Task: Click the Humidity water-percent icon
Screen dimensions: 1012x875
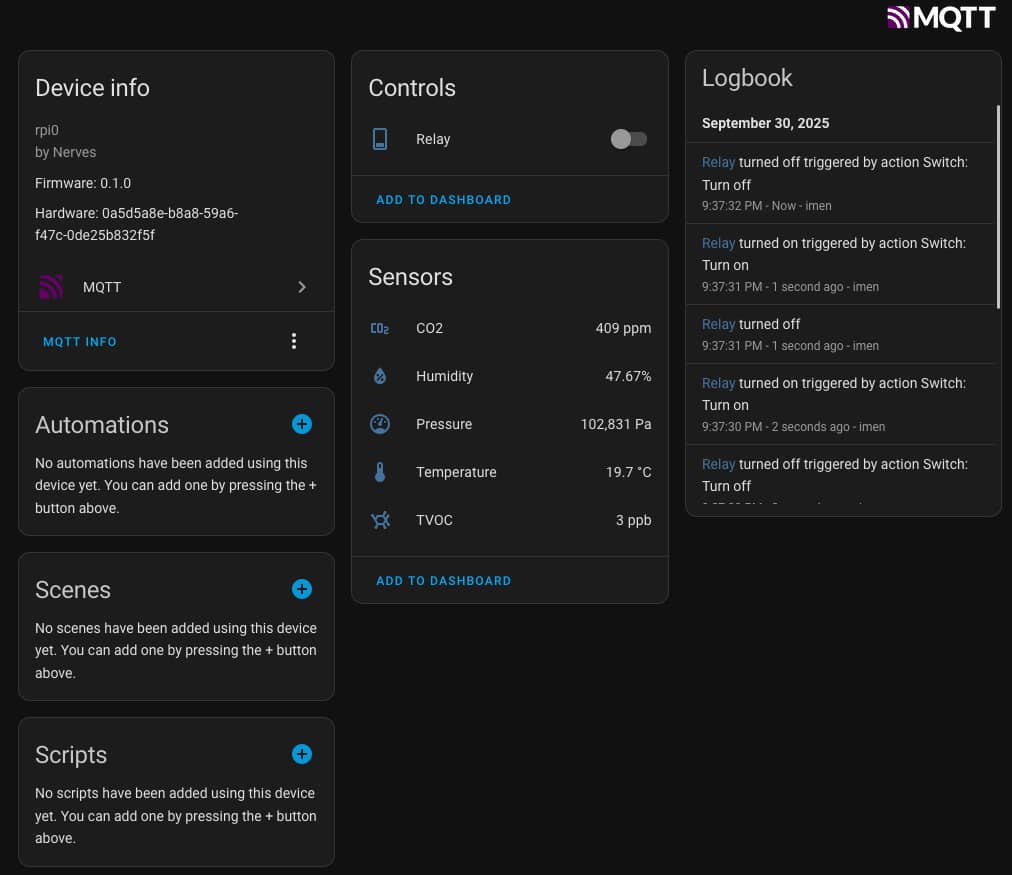Action: click(380, 376)
